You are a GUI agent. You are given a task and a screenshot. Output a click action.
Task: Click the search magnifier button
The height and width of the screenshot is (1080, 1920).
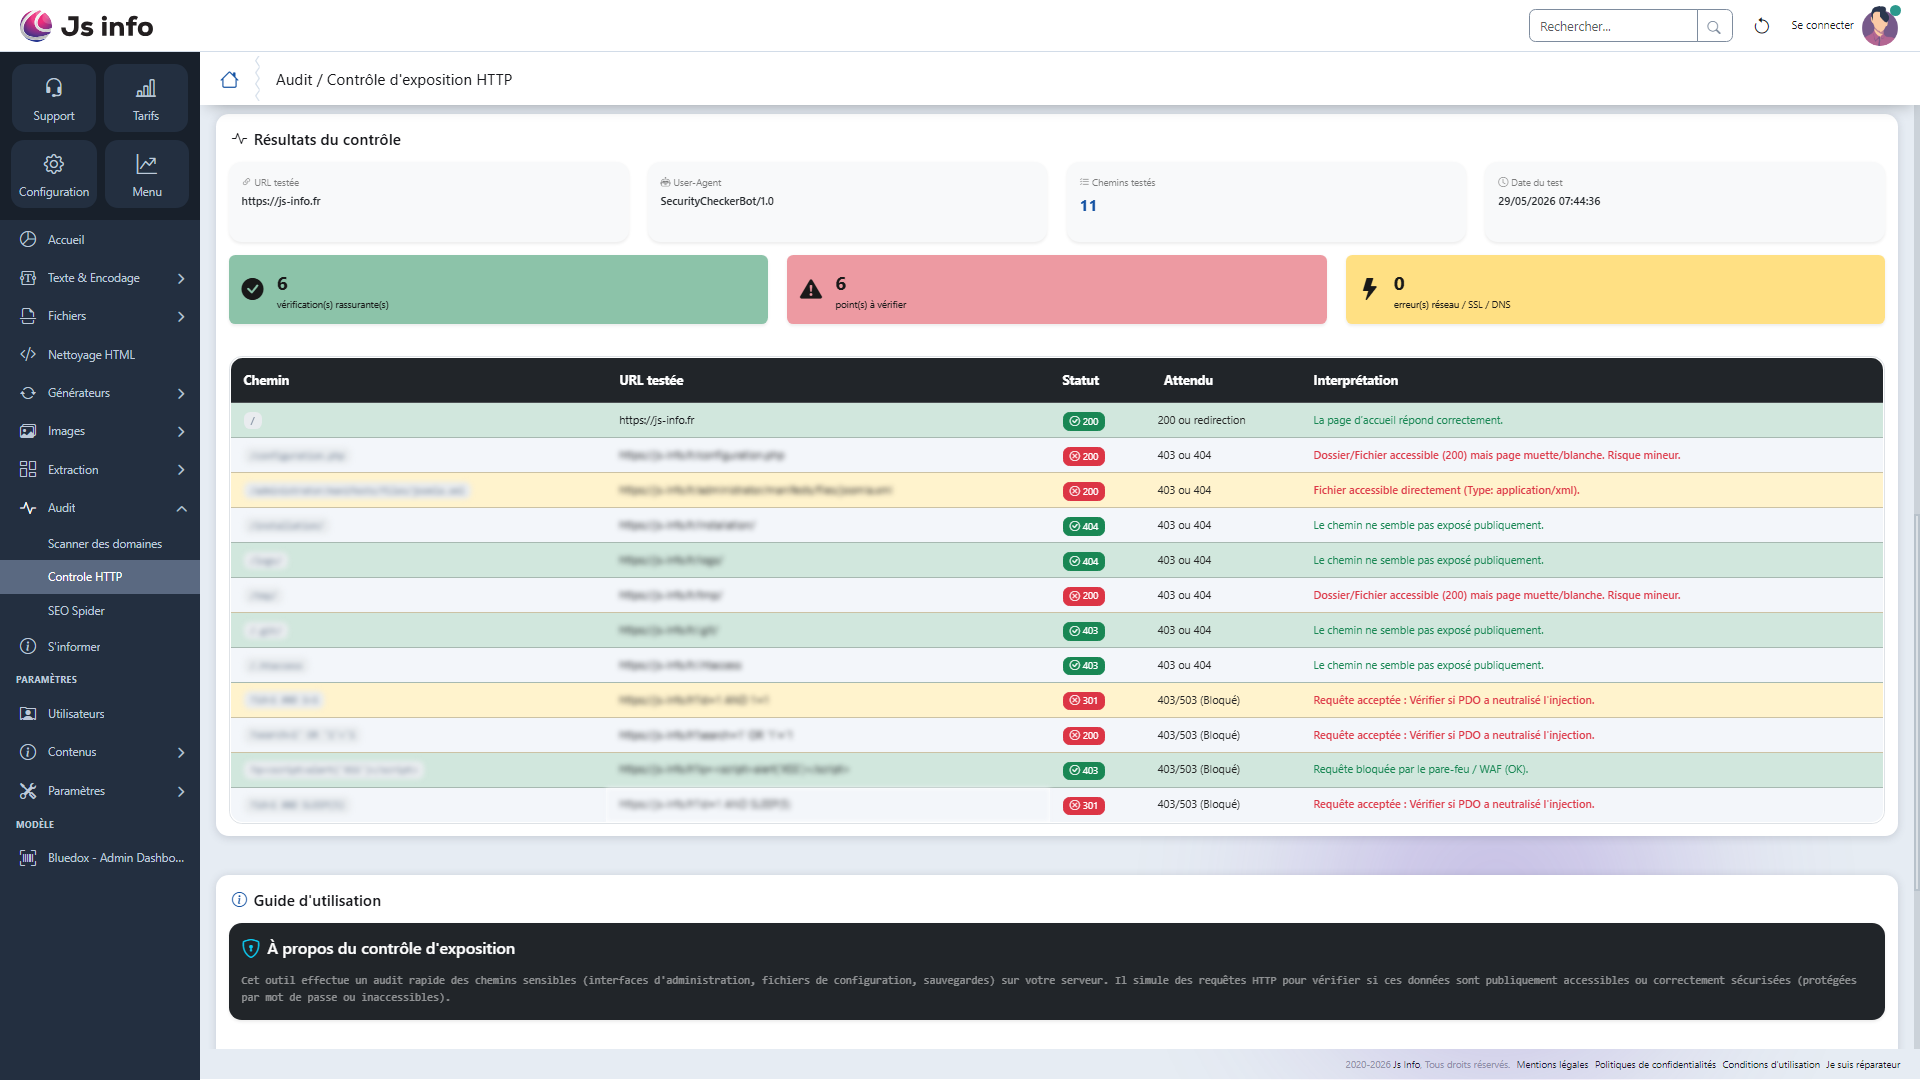(1714, 26)
